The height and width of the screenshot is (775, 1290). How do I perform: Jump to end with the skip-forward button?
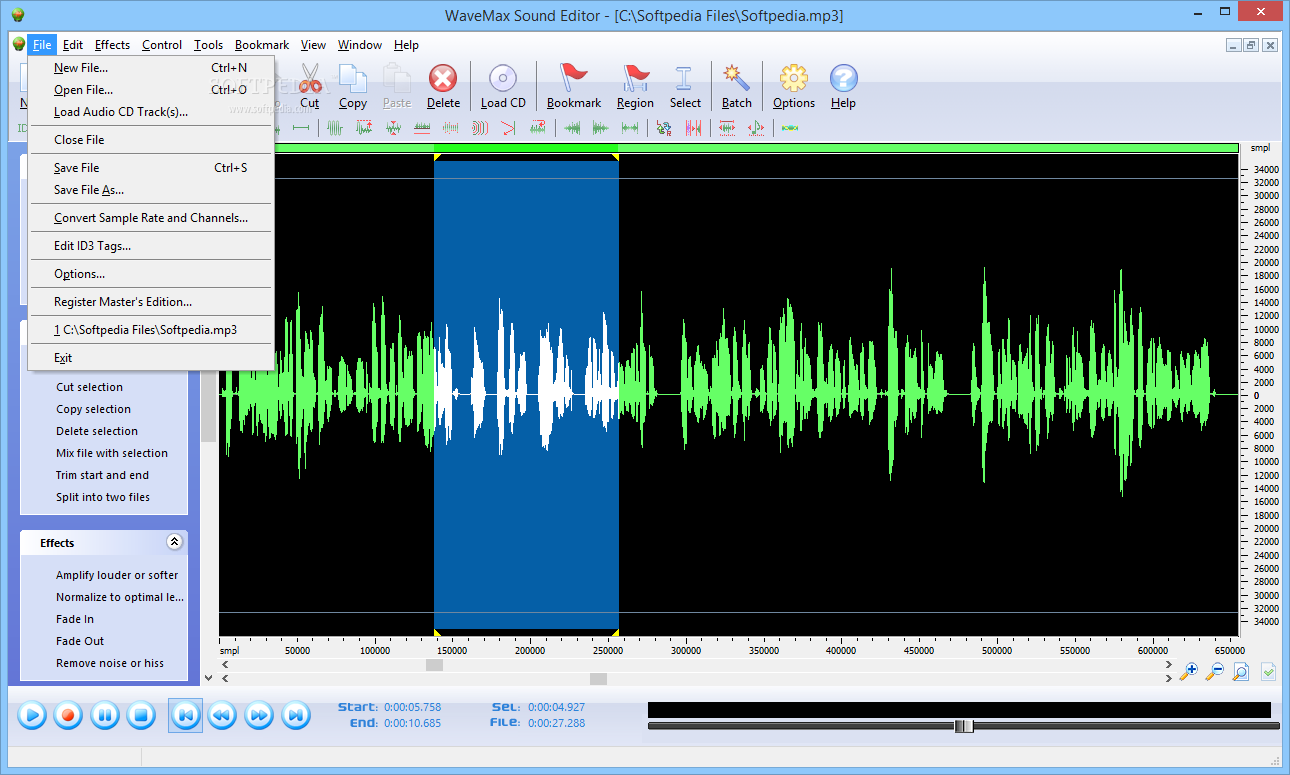[296, 715]
